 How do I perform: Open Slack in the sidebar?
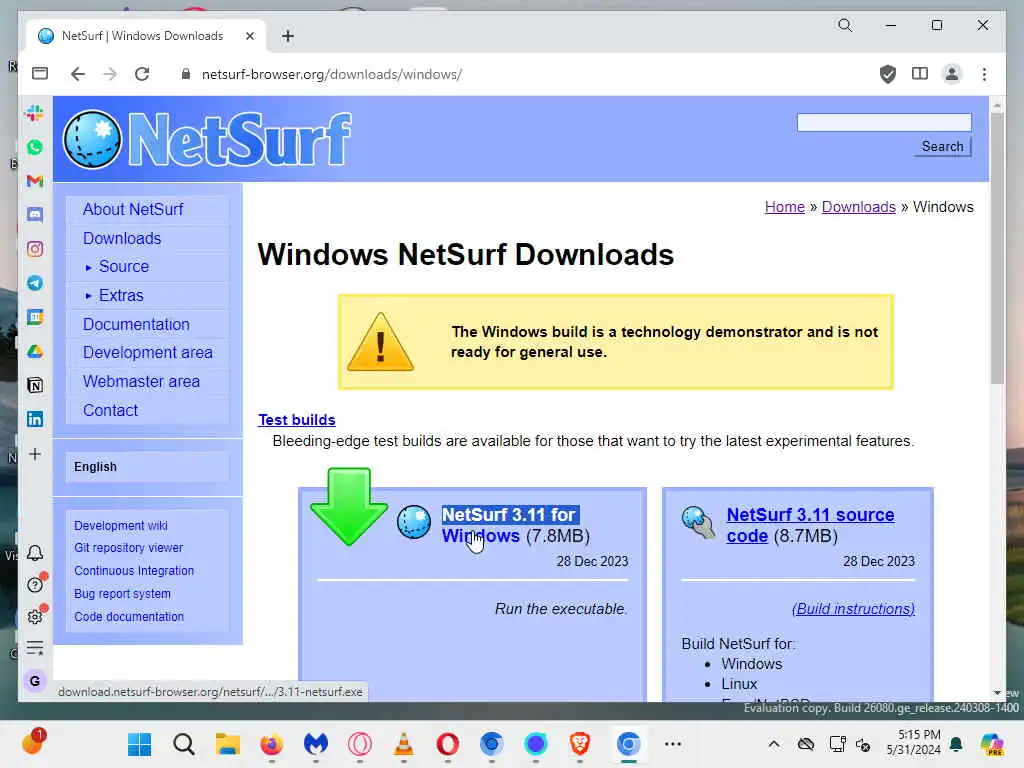pyautogui.click(x=35, y=113)
